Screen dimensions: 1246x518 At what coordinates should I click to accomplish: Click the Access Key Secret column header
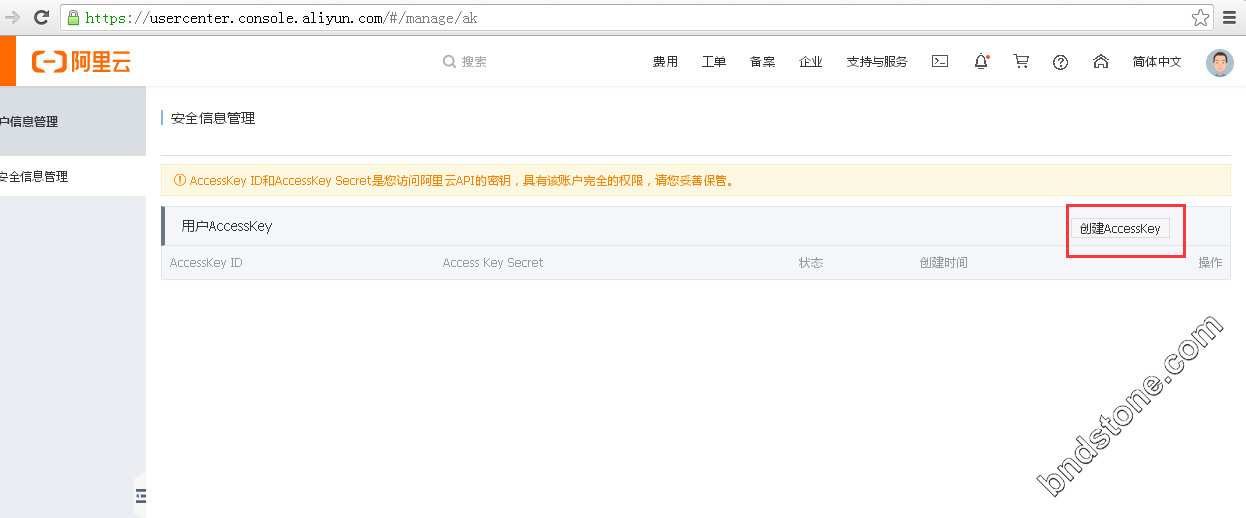point(493,263)
